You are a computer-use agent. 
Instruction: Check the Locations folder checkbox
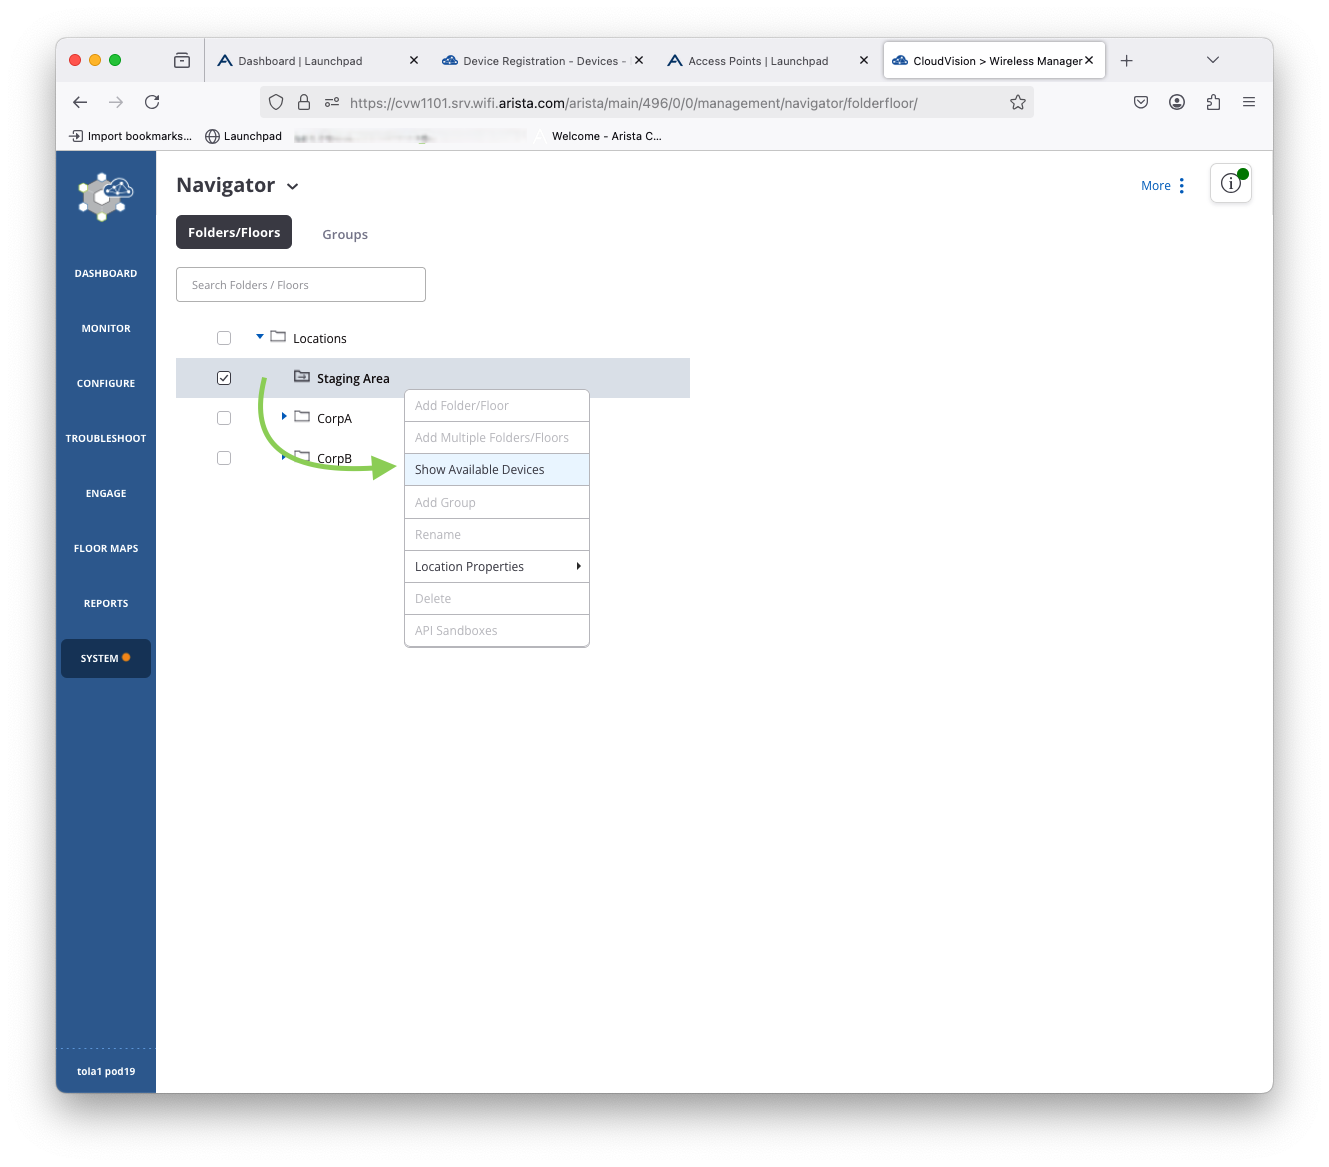click(224, 338)
